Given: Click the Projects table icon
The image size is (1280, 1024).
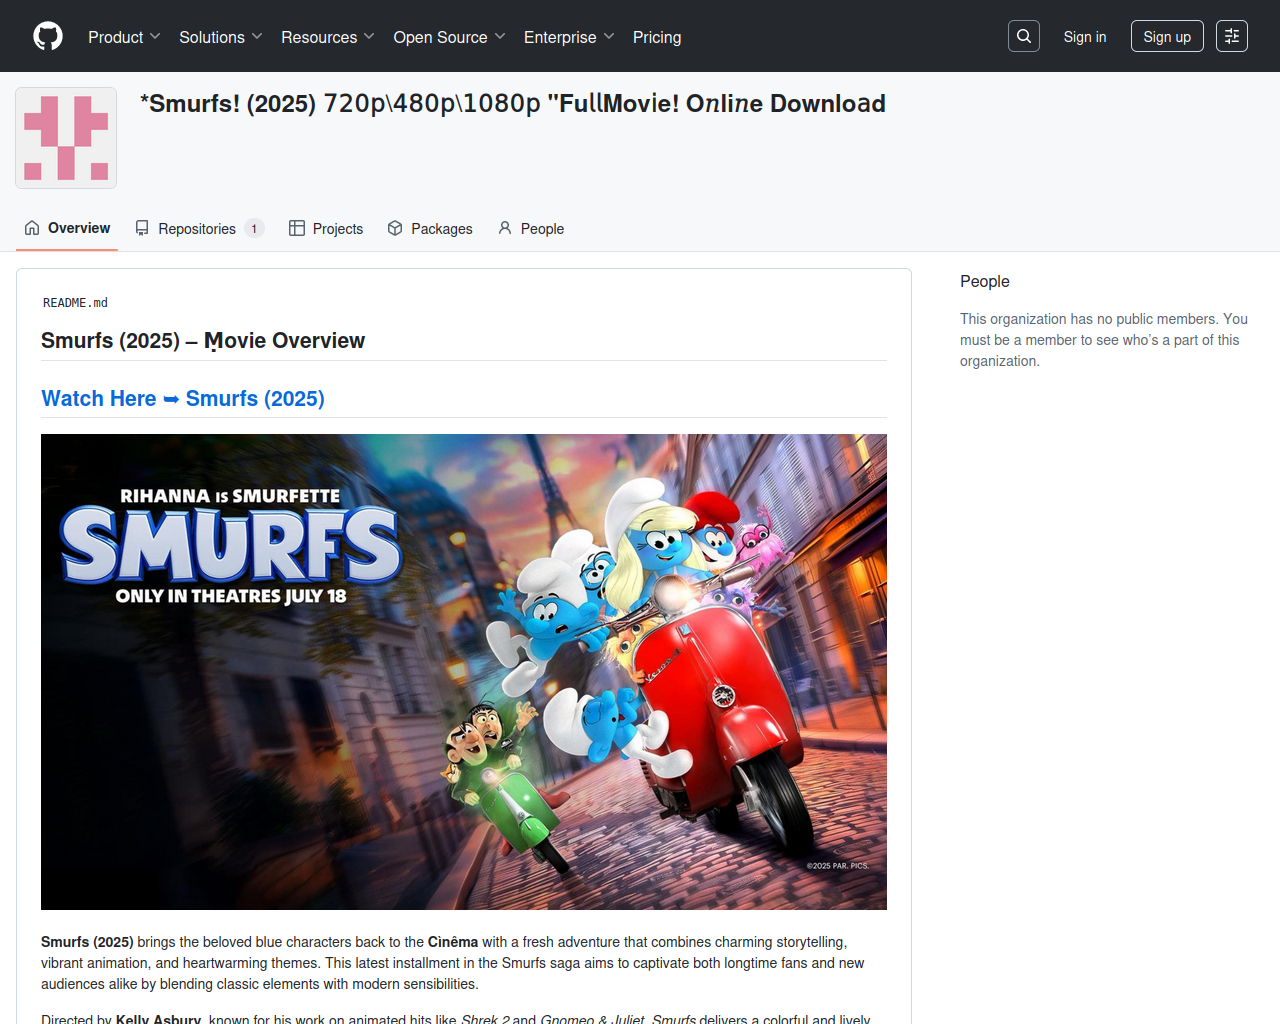Looking at the screenshot, I should tap(297, 228).
